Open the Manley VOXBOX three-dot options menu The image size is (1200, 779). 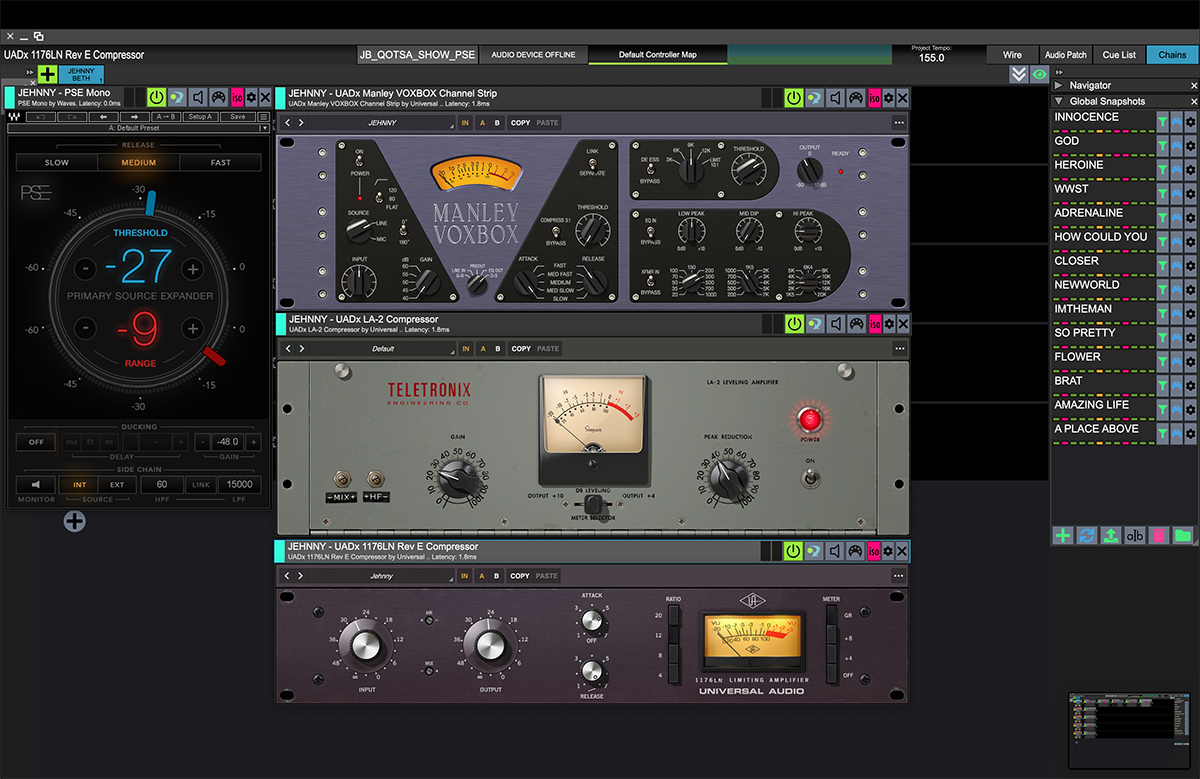point(898,123)
